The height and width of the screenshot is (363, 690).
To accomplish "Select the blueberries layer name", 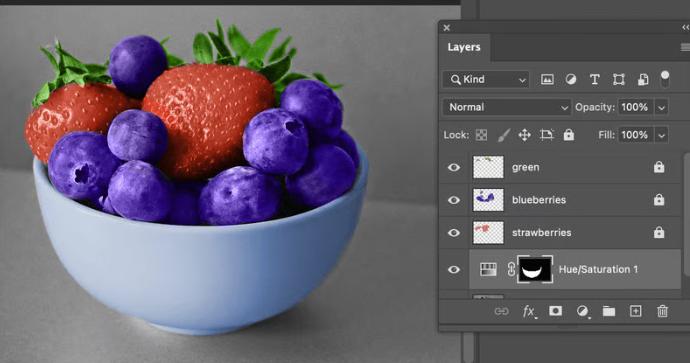I will pyautogui.click(x=539, y=200).
